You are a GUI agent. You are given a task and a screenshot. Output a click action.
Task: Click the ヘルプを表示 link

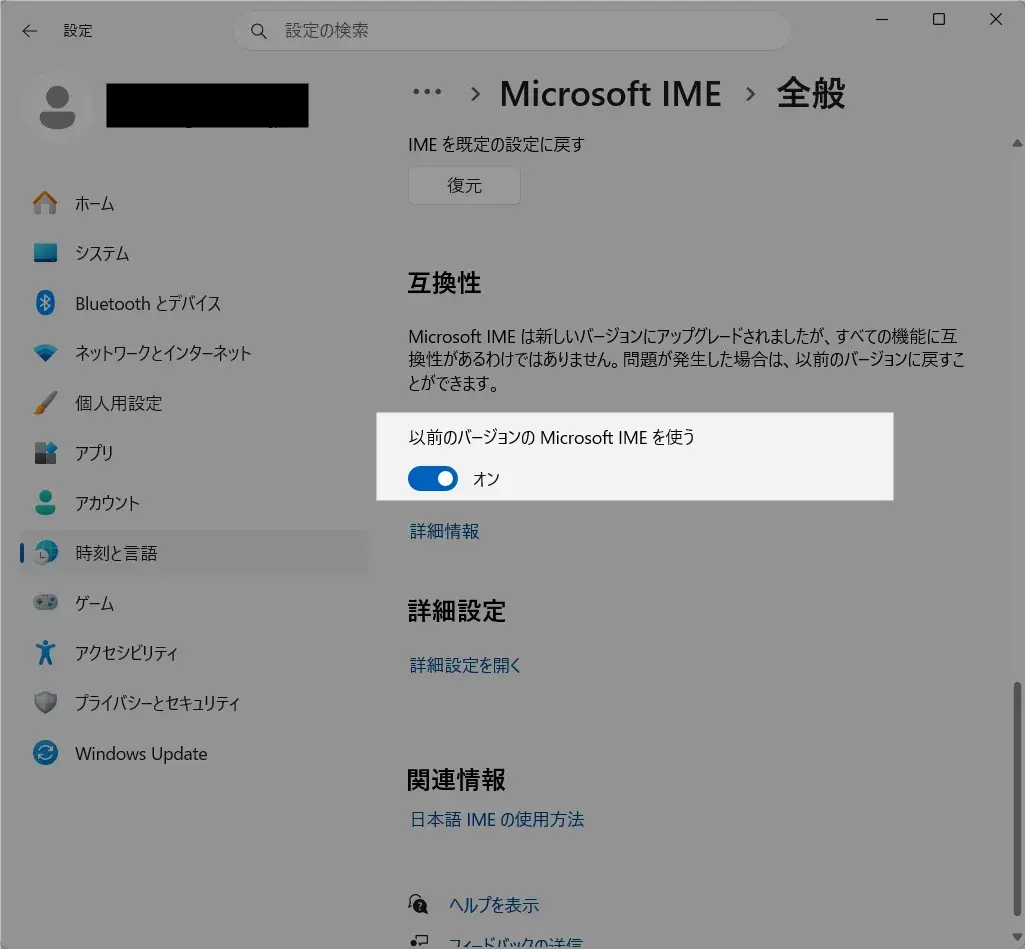click(494, 905)
